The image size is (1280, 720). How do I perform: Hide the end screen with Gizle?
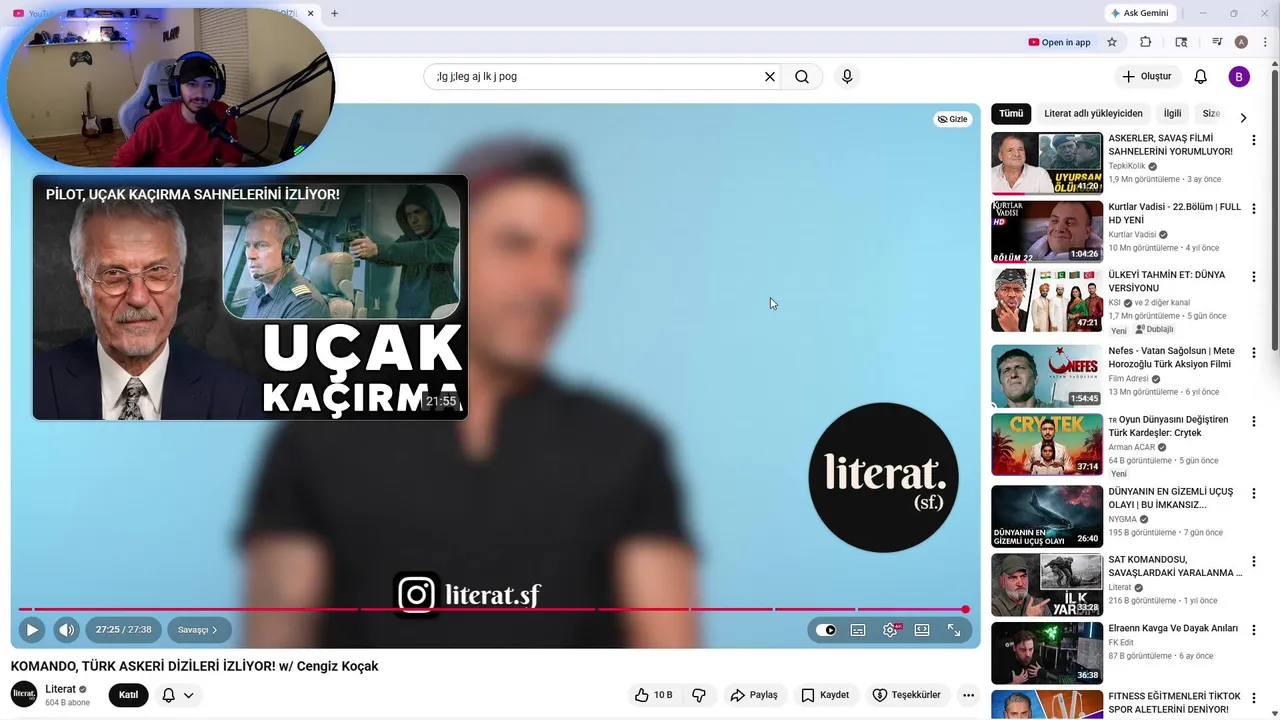(953, 119)
